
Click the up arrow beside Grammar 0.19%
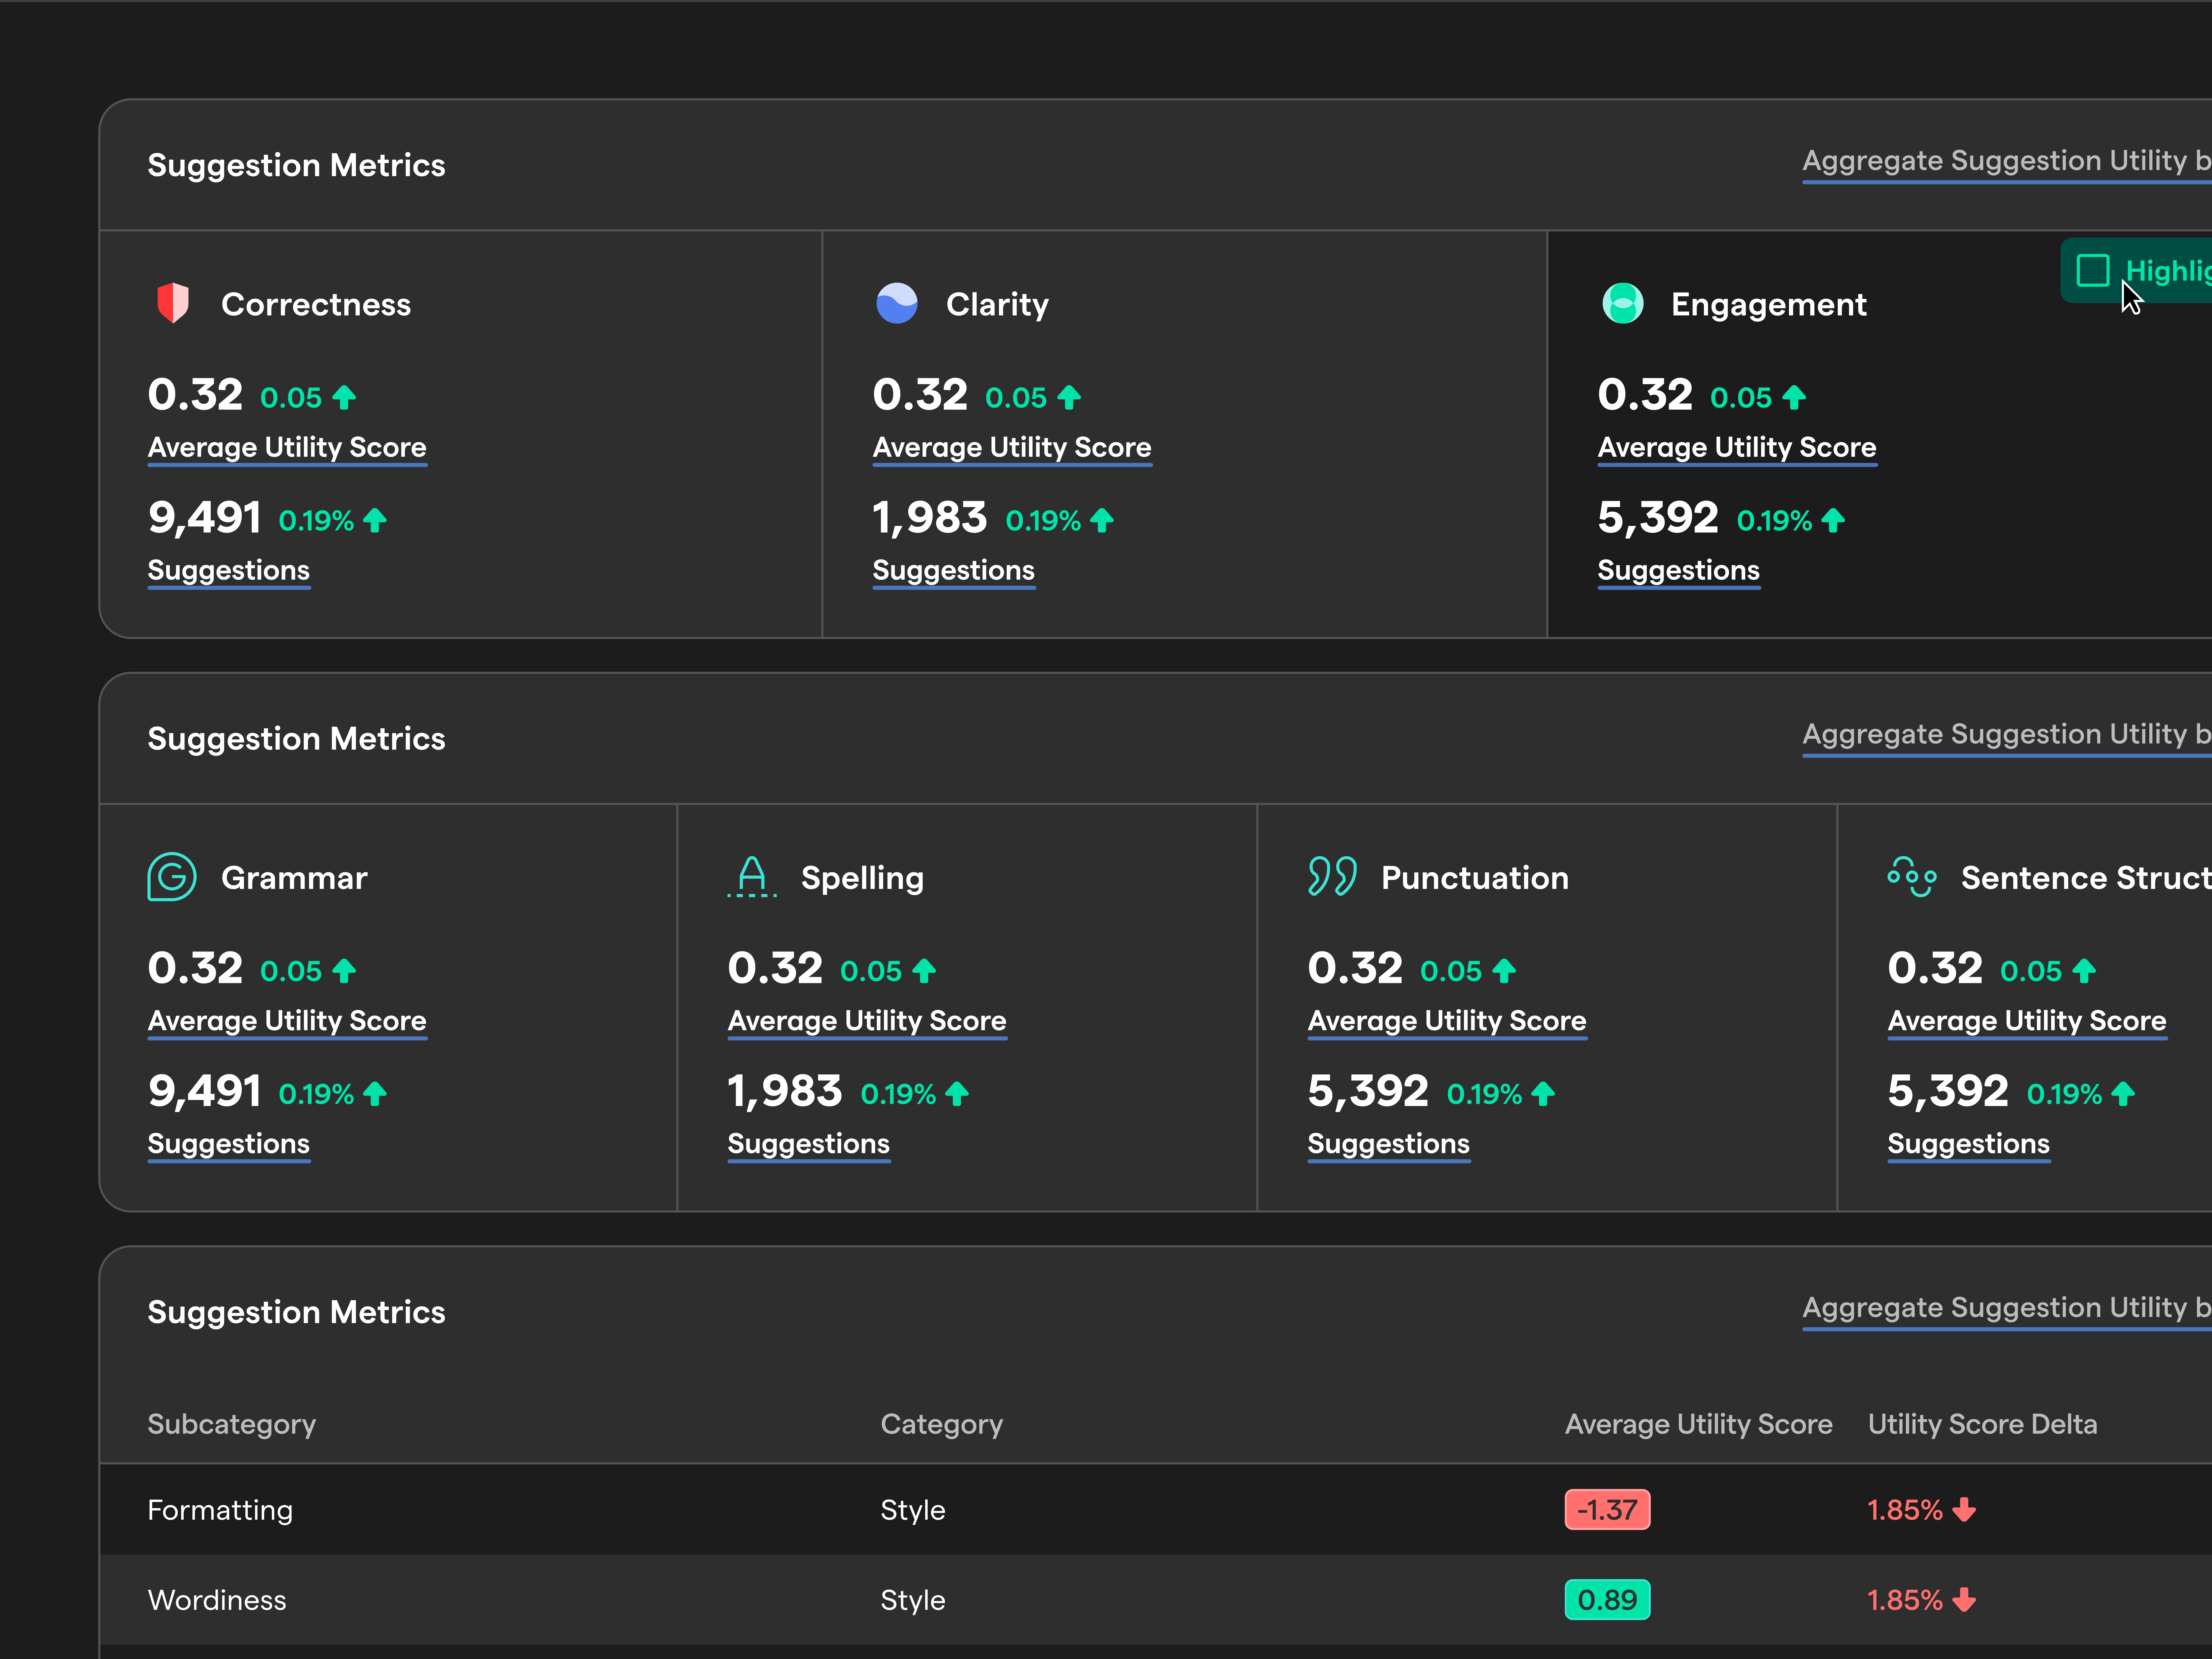(375, 1094)
